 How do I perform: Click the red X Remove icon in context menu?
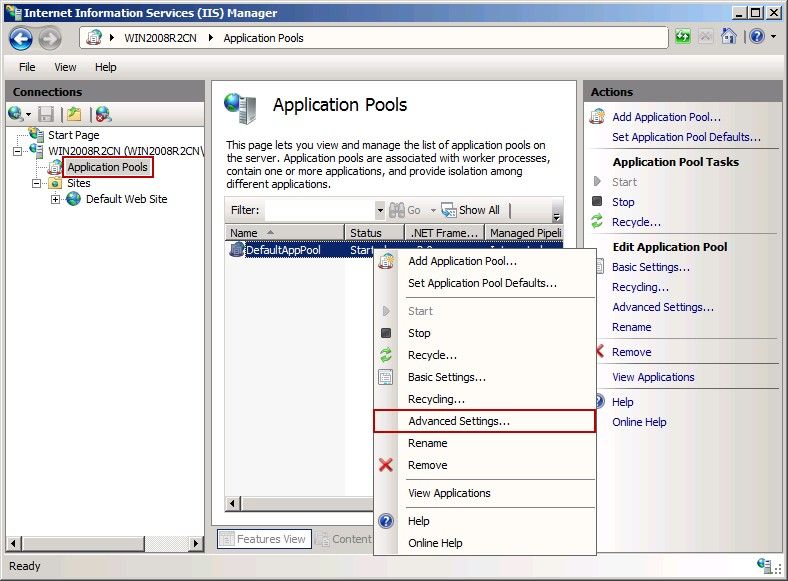(x=386, y=465)
